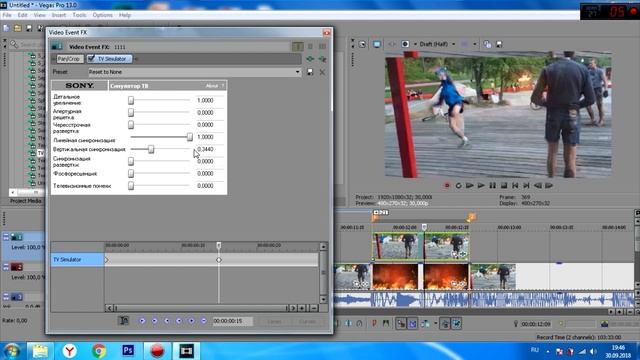Screen dimensions: 640x360
Task: Open the Insert menu
Action: coord(59,15)
